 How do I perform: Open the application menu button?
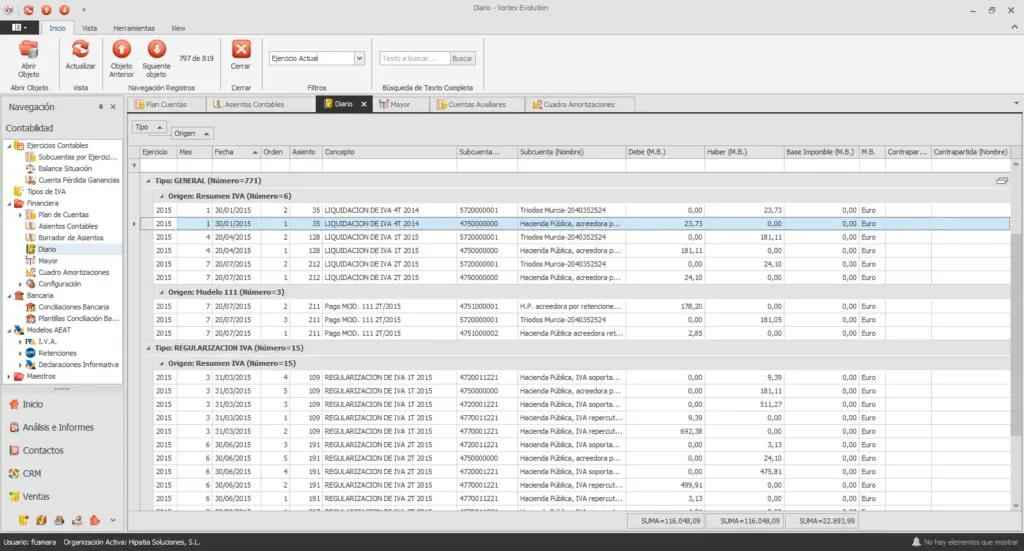[19, 27]
